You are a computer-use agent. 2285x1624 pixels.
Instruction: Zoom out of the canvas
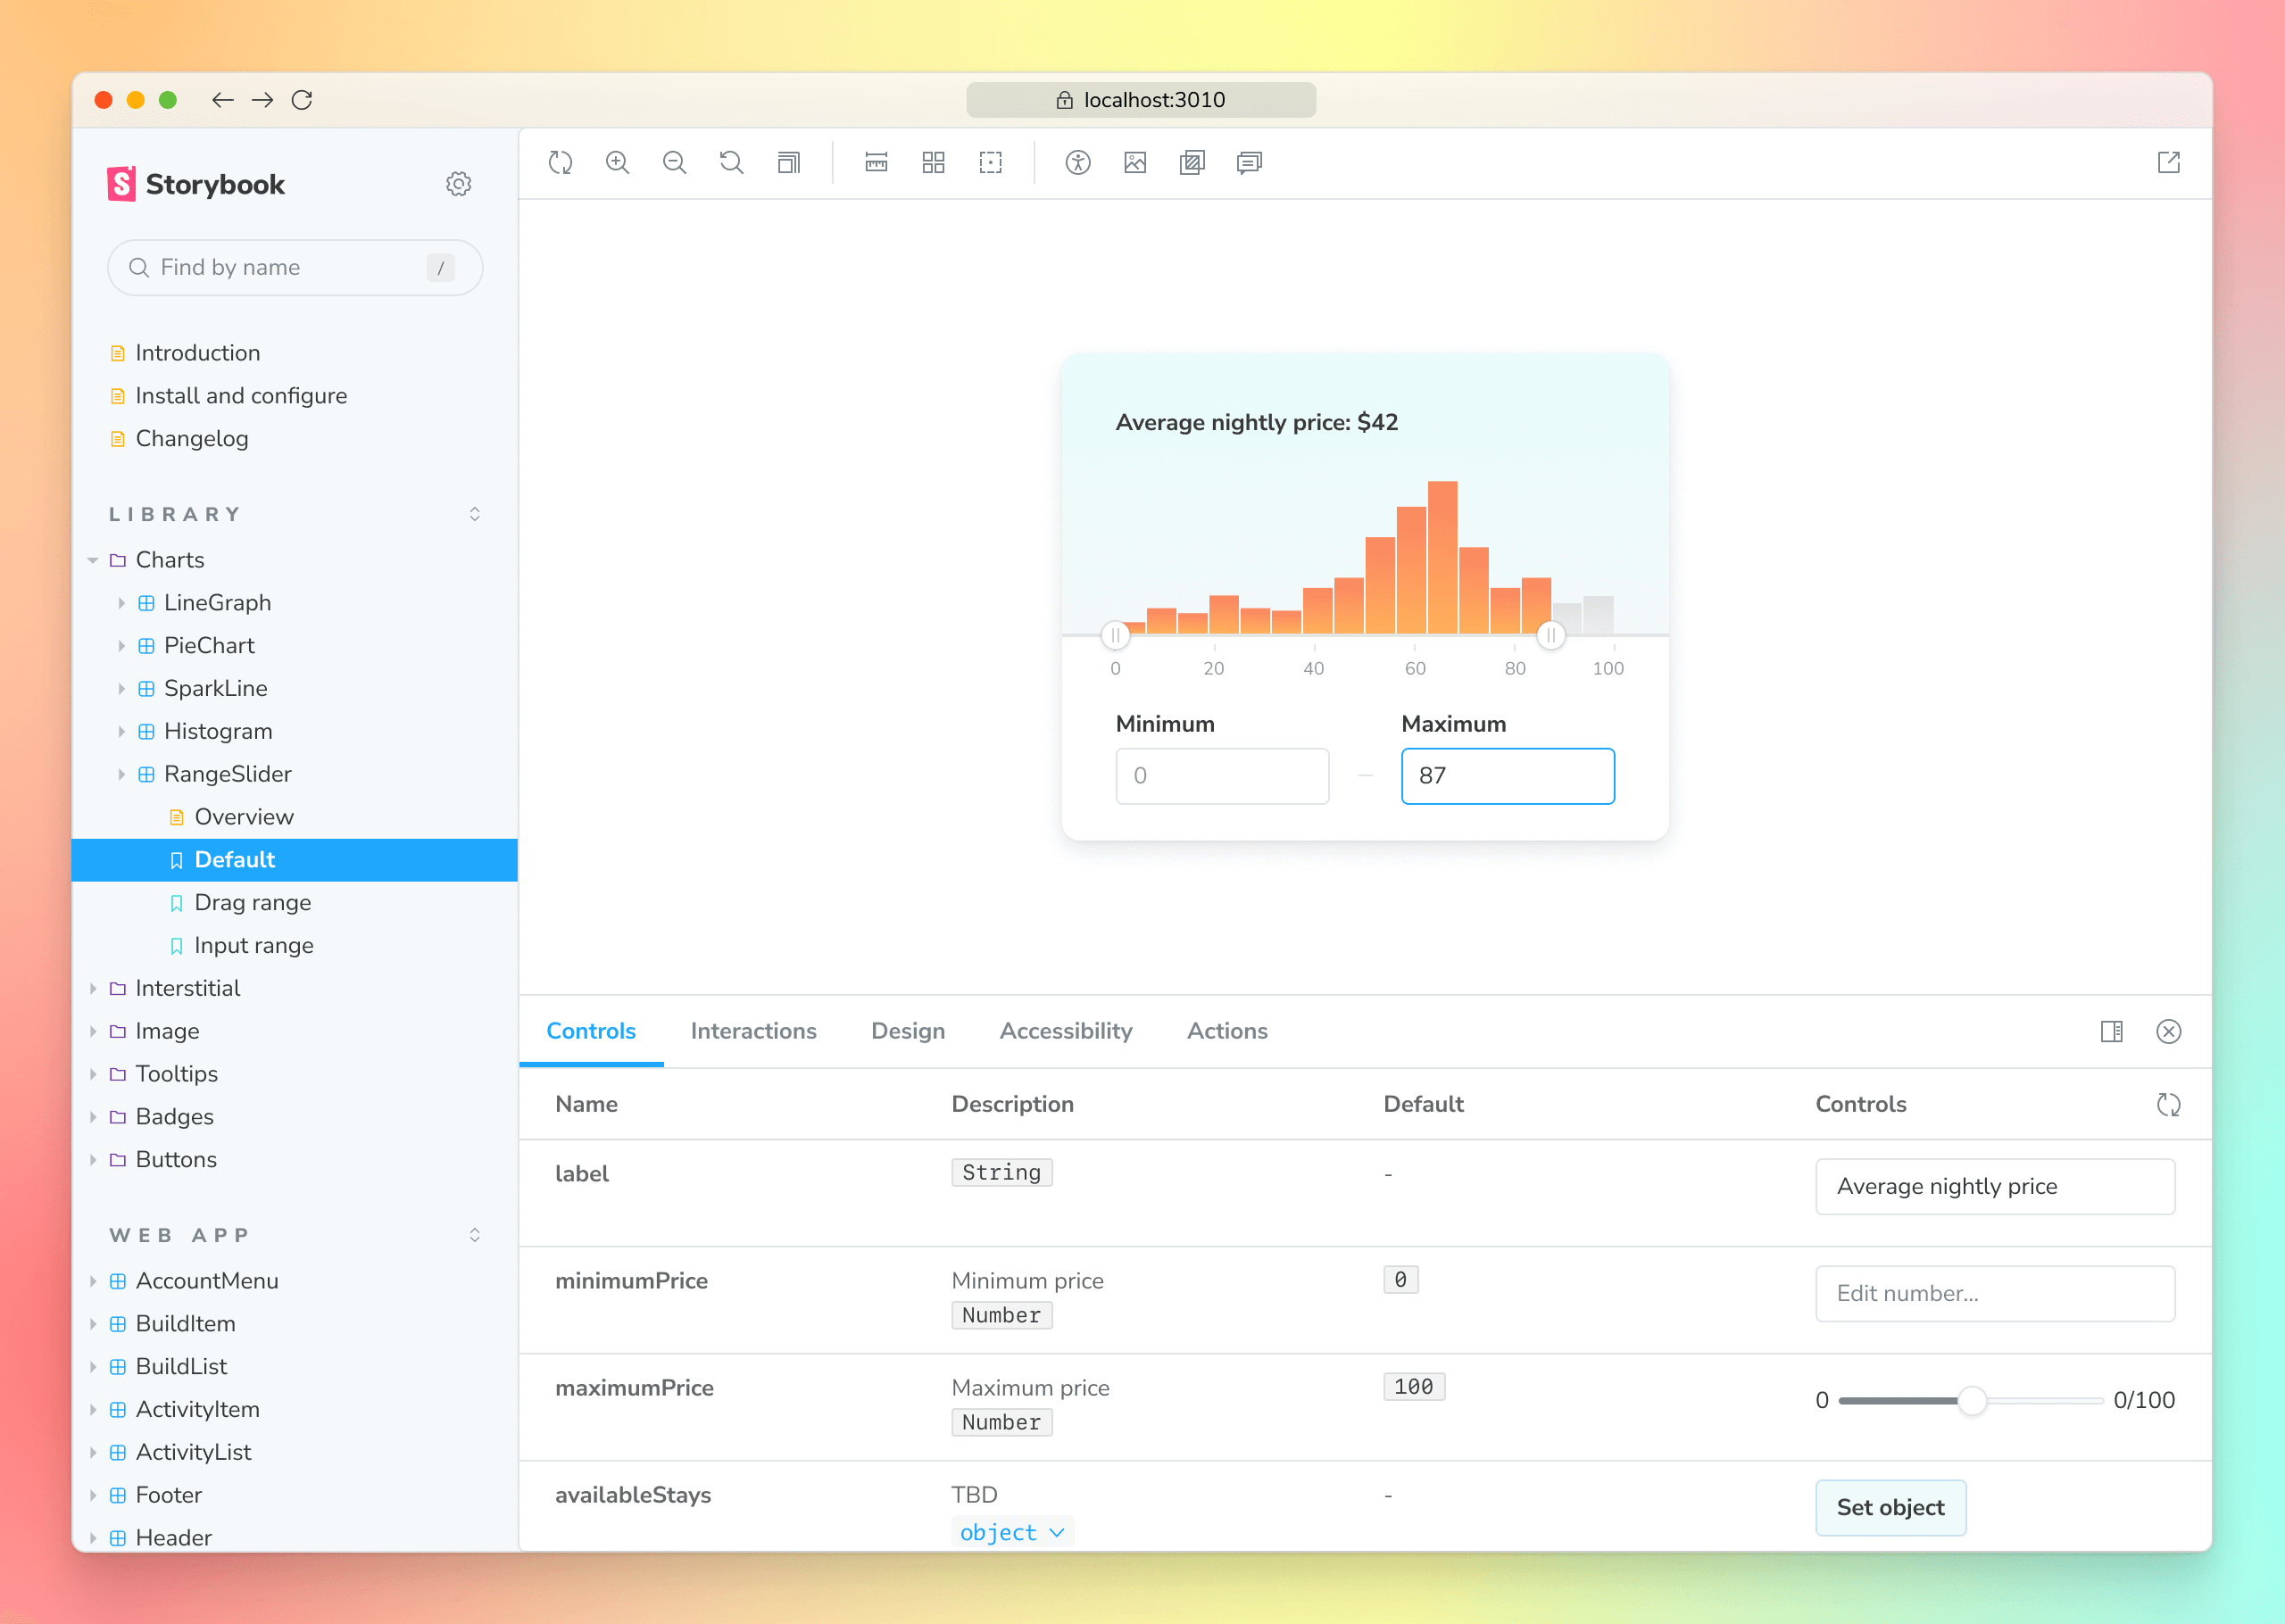[675, 162]
